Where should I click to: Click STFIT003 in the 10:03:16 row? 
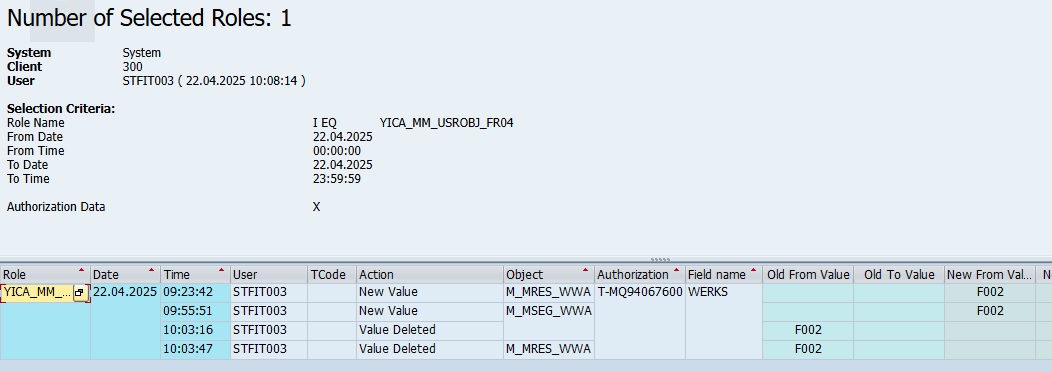(268, 330)
